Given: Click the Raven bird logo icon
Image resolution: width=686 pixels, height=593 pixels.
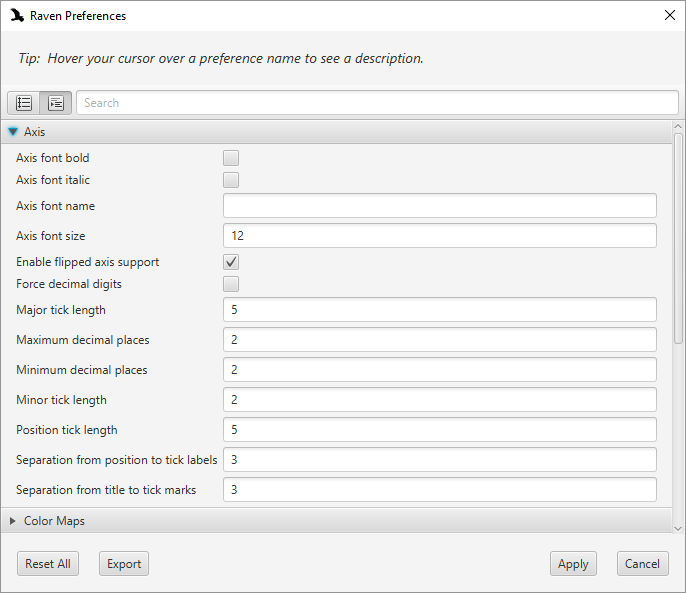Looking at the screenshot, I should click(x=17, y=15).
